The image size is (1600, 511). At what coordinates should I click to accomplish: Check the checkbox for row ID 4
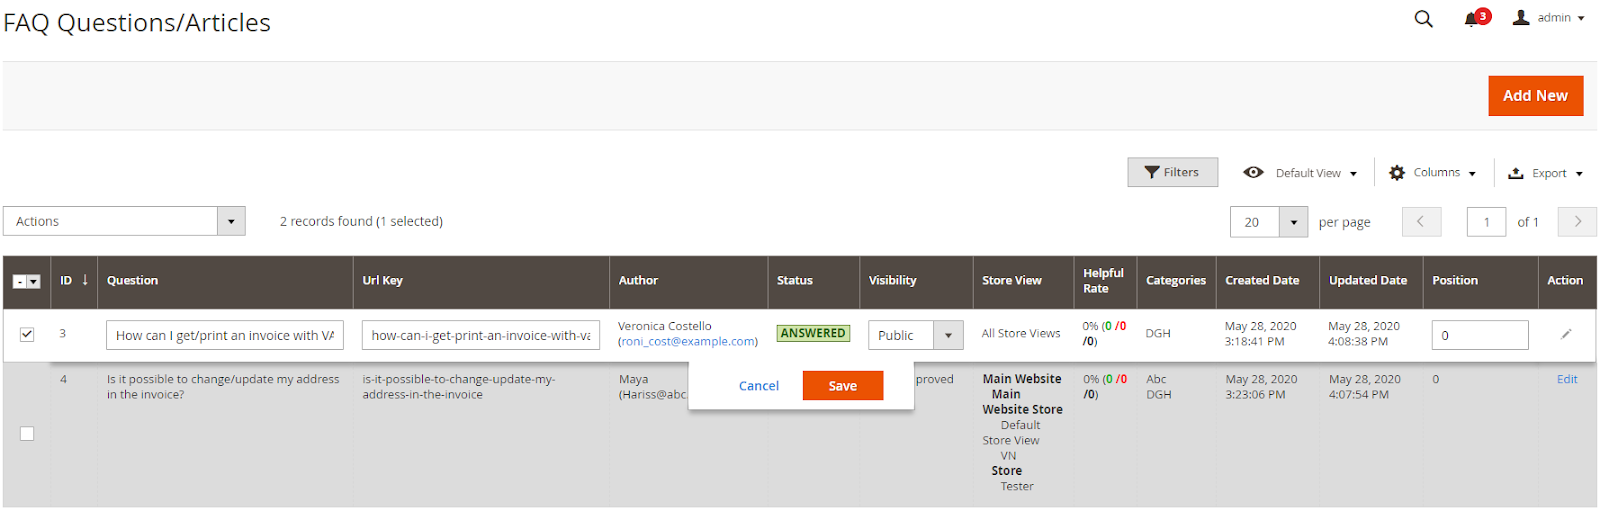pyautogui.click(x=27, y=433)
